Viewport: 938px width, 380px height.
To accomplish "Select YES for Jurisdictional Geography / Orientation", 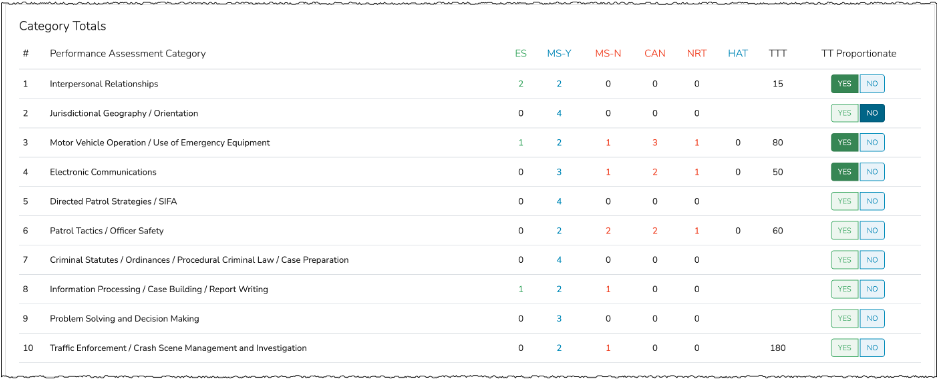I will coord(845,113).
